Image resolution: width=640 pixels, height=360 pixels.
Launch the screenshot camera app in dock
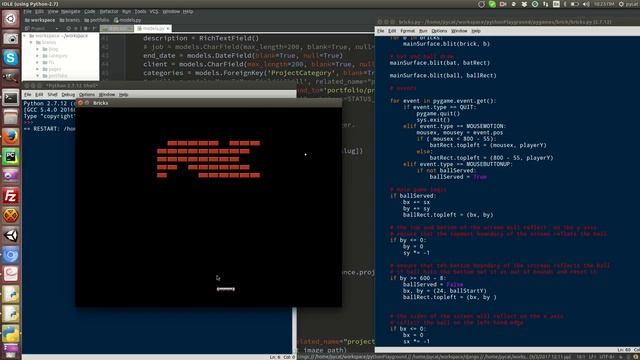click(x=11, y=38)
